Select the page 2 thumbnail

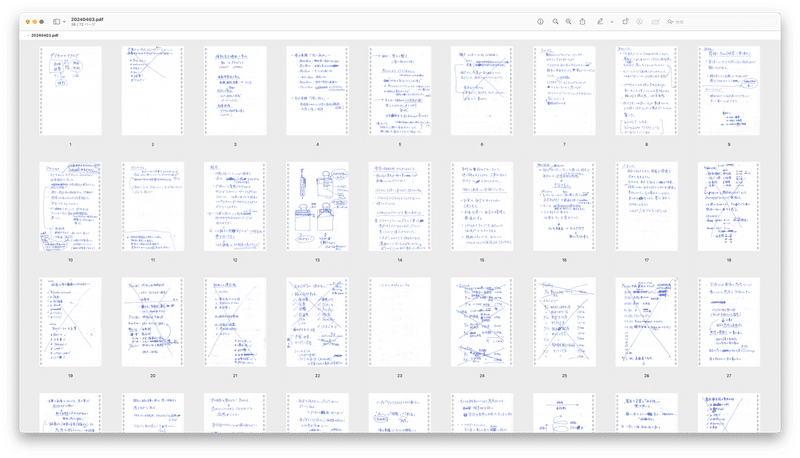(x=153, y=91)
